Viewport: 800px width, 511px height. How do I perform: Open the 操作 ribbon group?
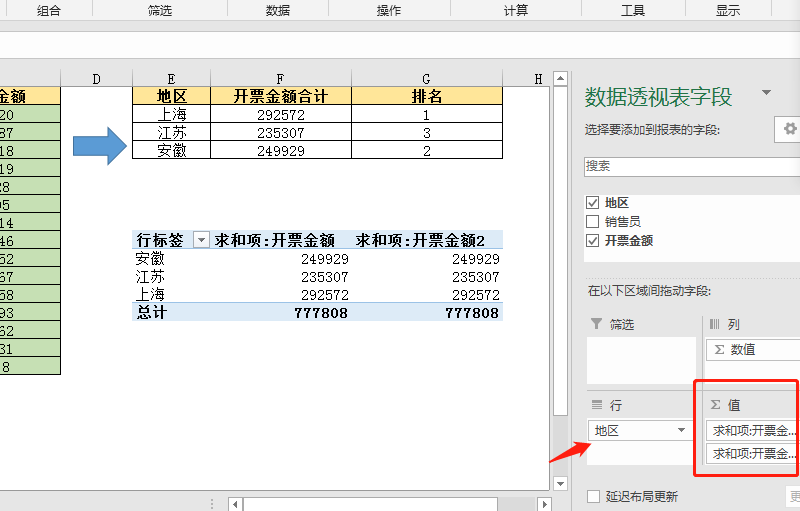389,10
